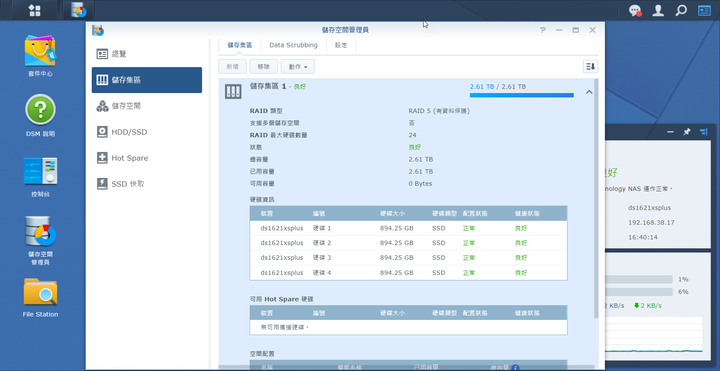Open File Station desktop icon

[40, 298]
